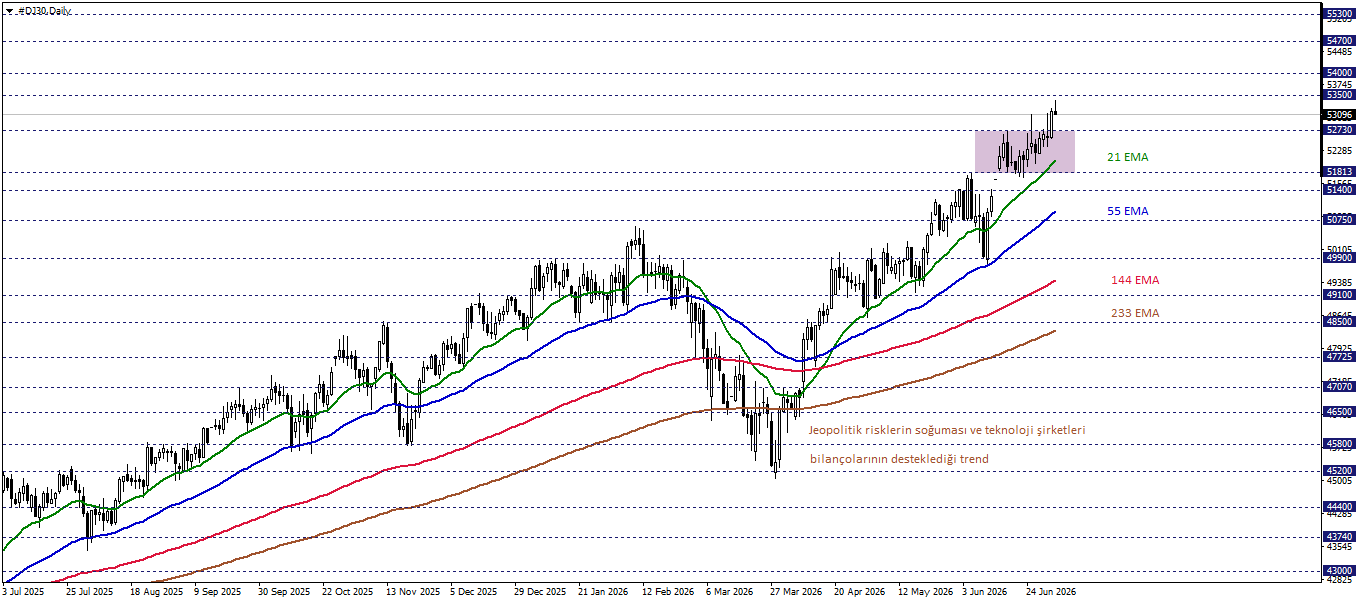
Task: Open the chart menu triangle beside #DJ30
Action: 9,10
